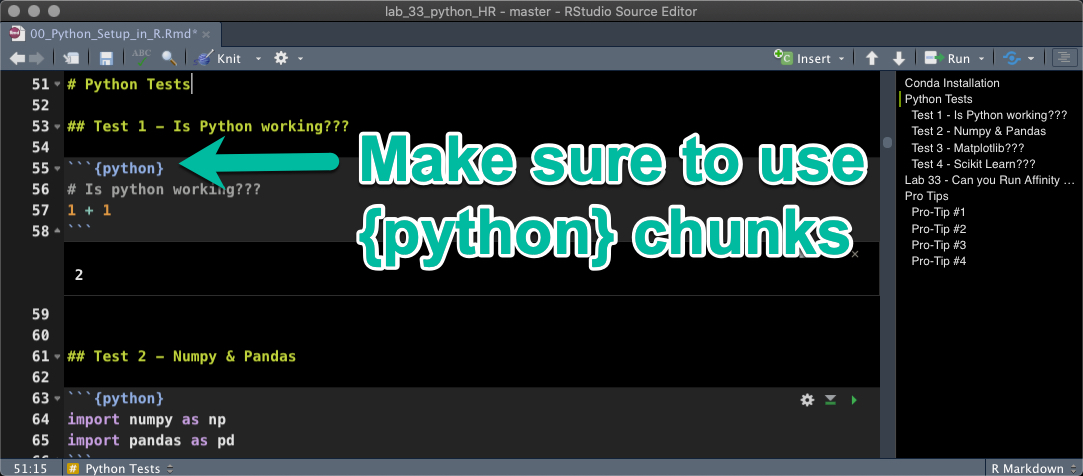
Task: Jump to next chunk with down arrow
Action: [x=899, y=59]
